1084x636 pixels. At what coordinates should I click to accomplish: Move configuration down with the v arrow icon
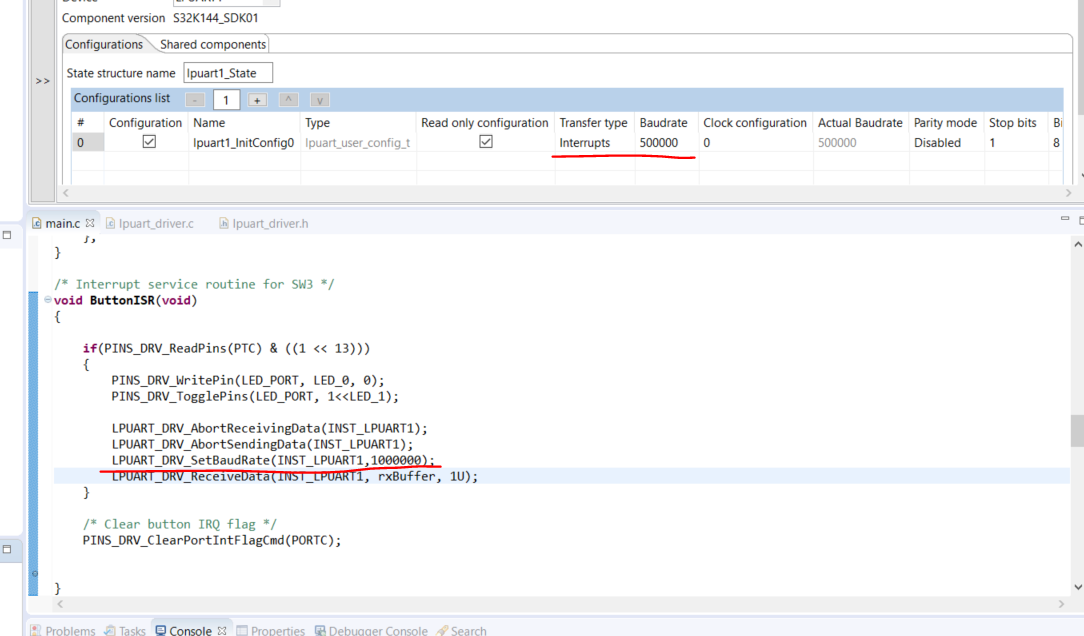pos(319,99)
